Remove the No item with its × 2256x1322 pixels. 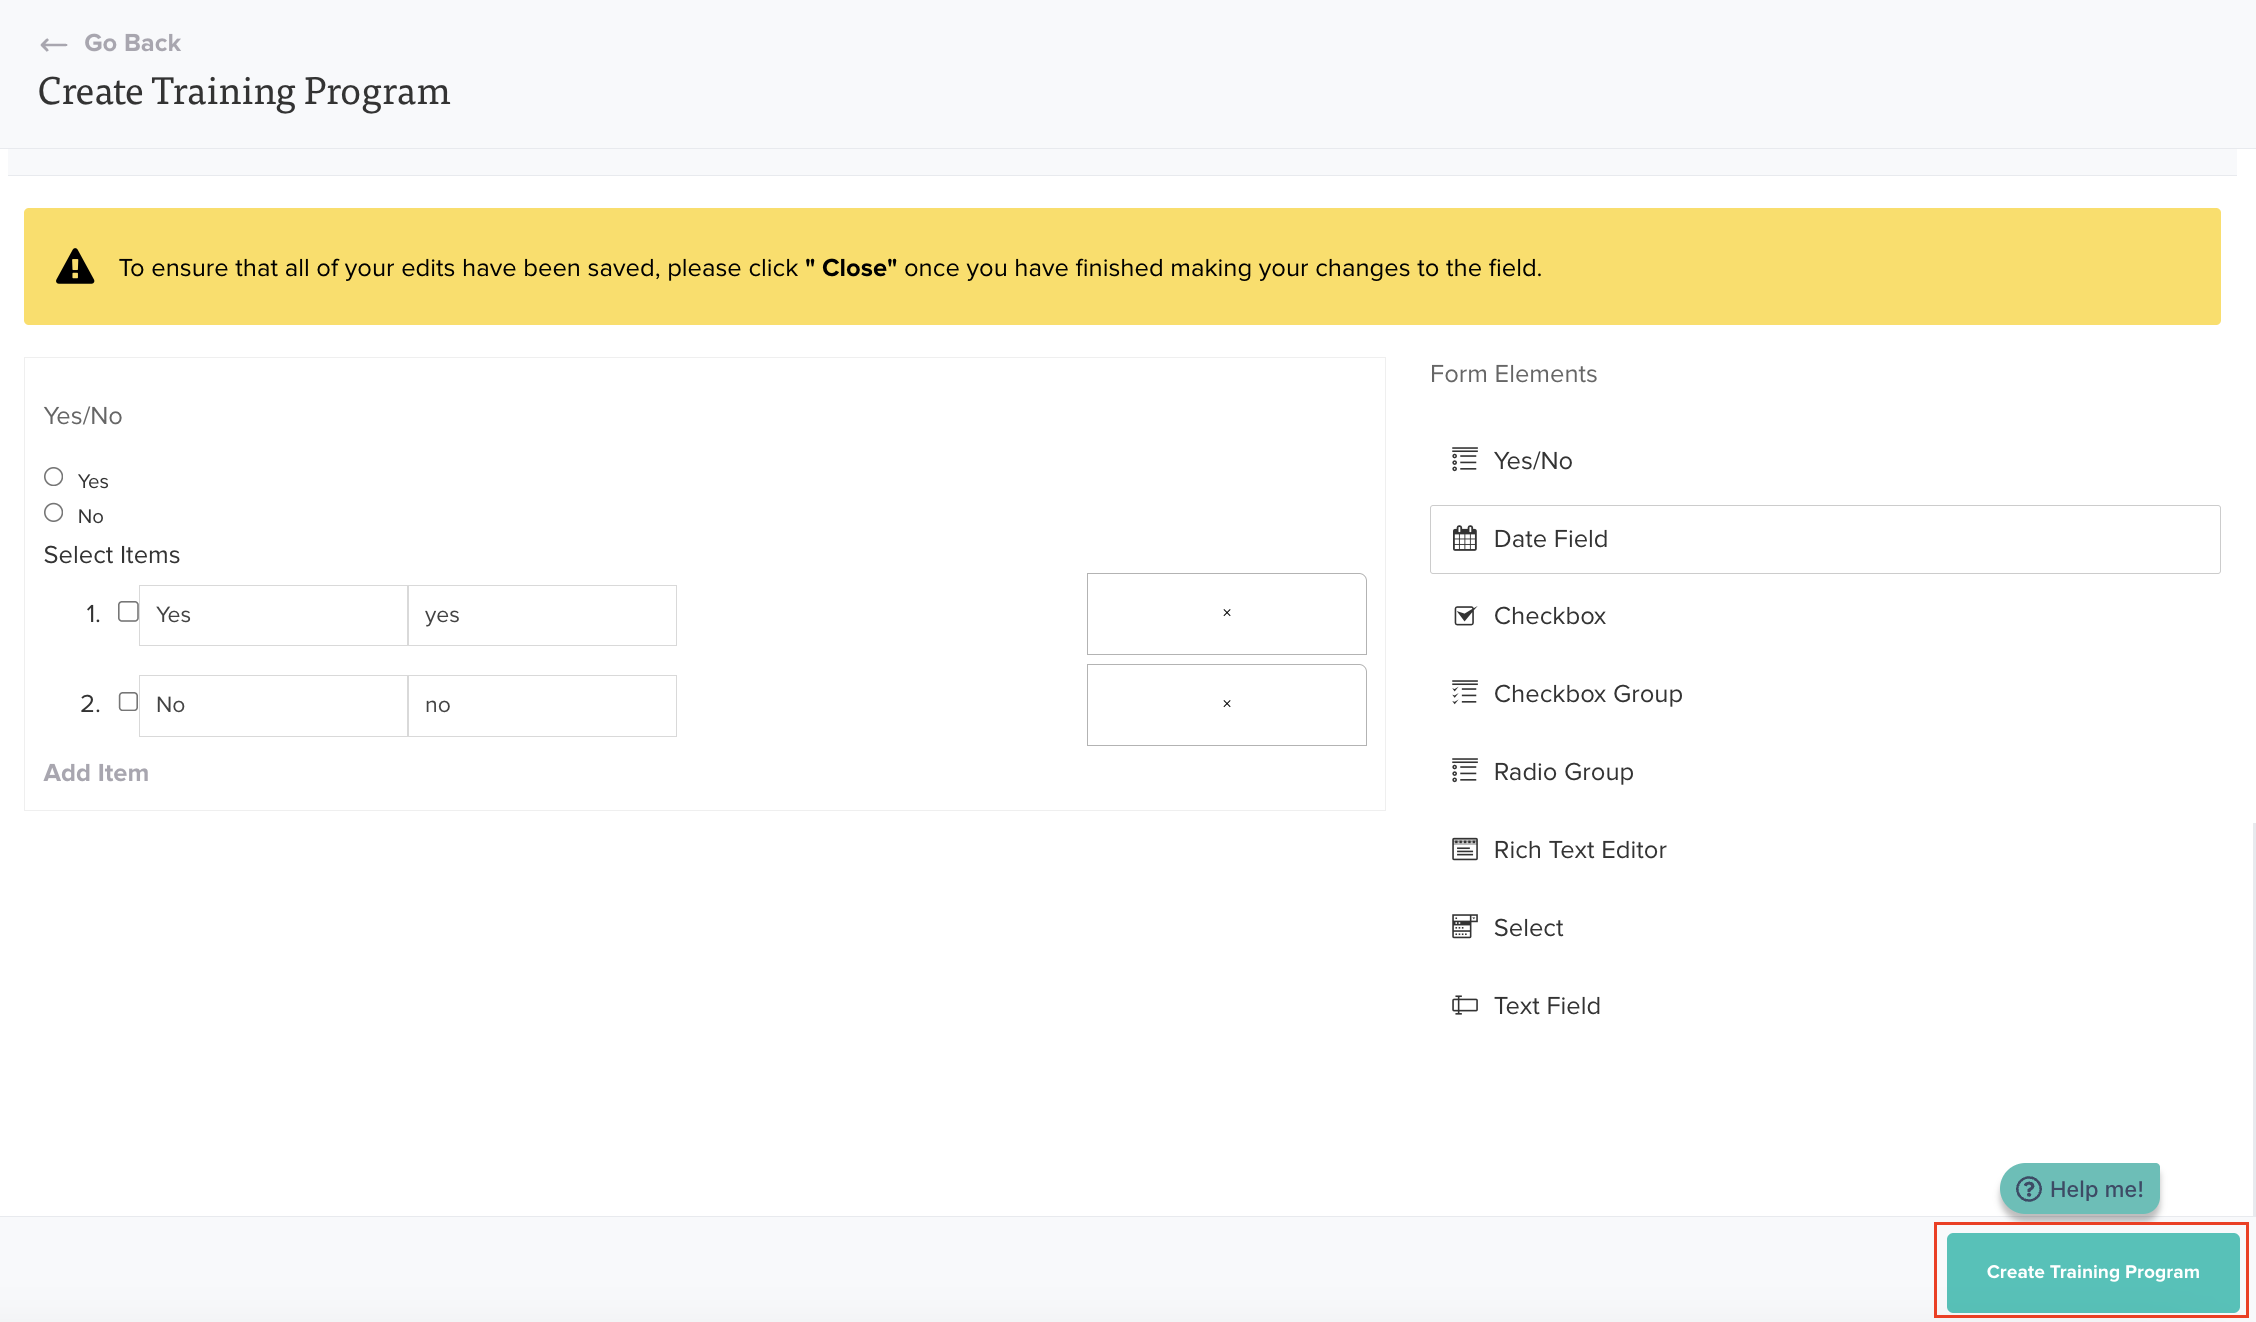(x=1226, y=704)
